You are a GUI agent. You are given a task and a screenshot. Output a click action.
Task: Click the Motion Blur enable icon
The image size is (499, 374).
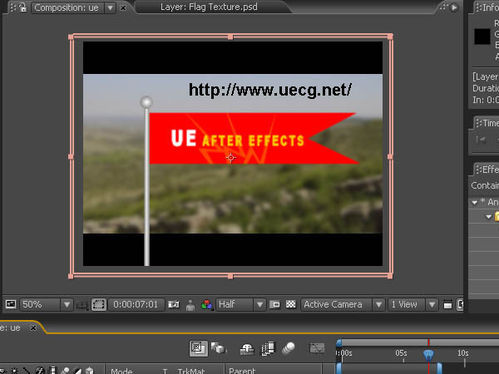[x=288, y=348]
